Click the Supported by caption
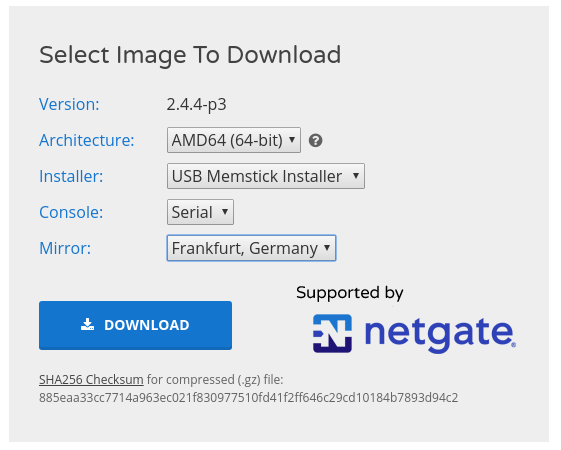This screenshot has height=450, width=561. 350,293
